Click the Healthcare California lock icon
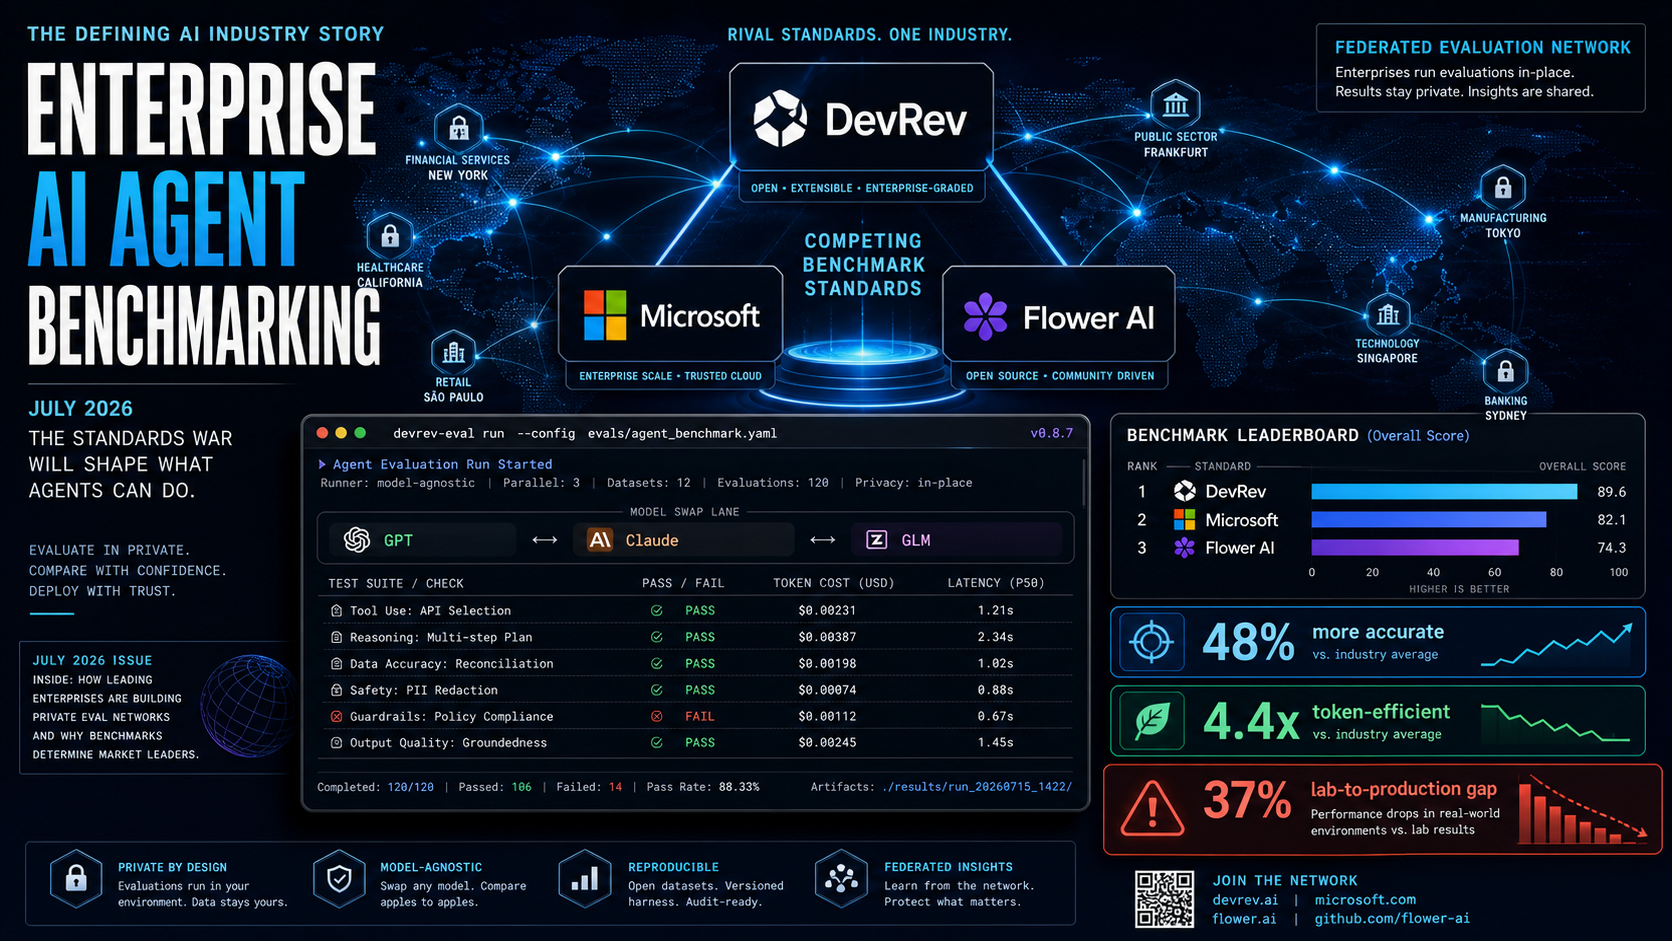 [390, 236]
